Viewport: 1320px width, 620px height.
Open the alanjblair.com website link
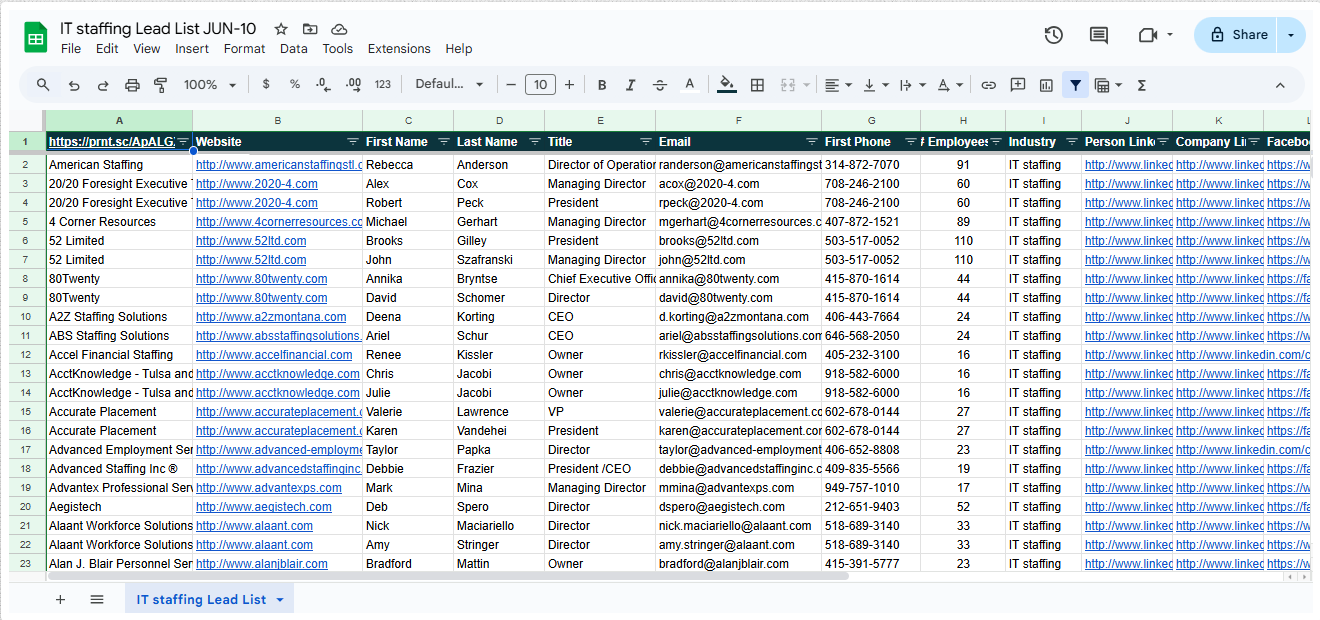click(262, 564)
